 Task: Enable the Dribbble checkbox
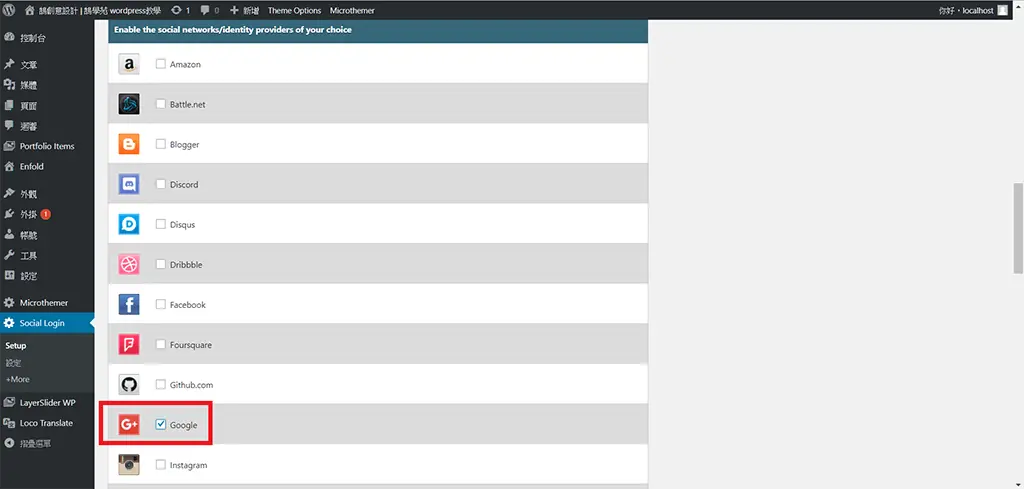pos(161,264)
